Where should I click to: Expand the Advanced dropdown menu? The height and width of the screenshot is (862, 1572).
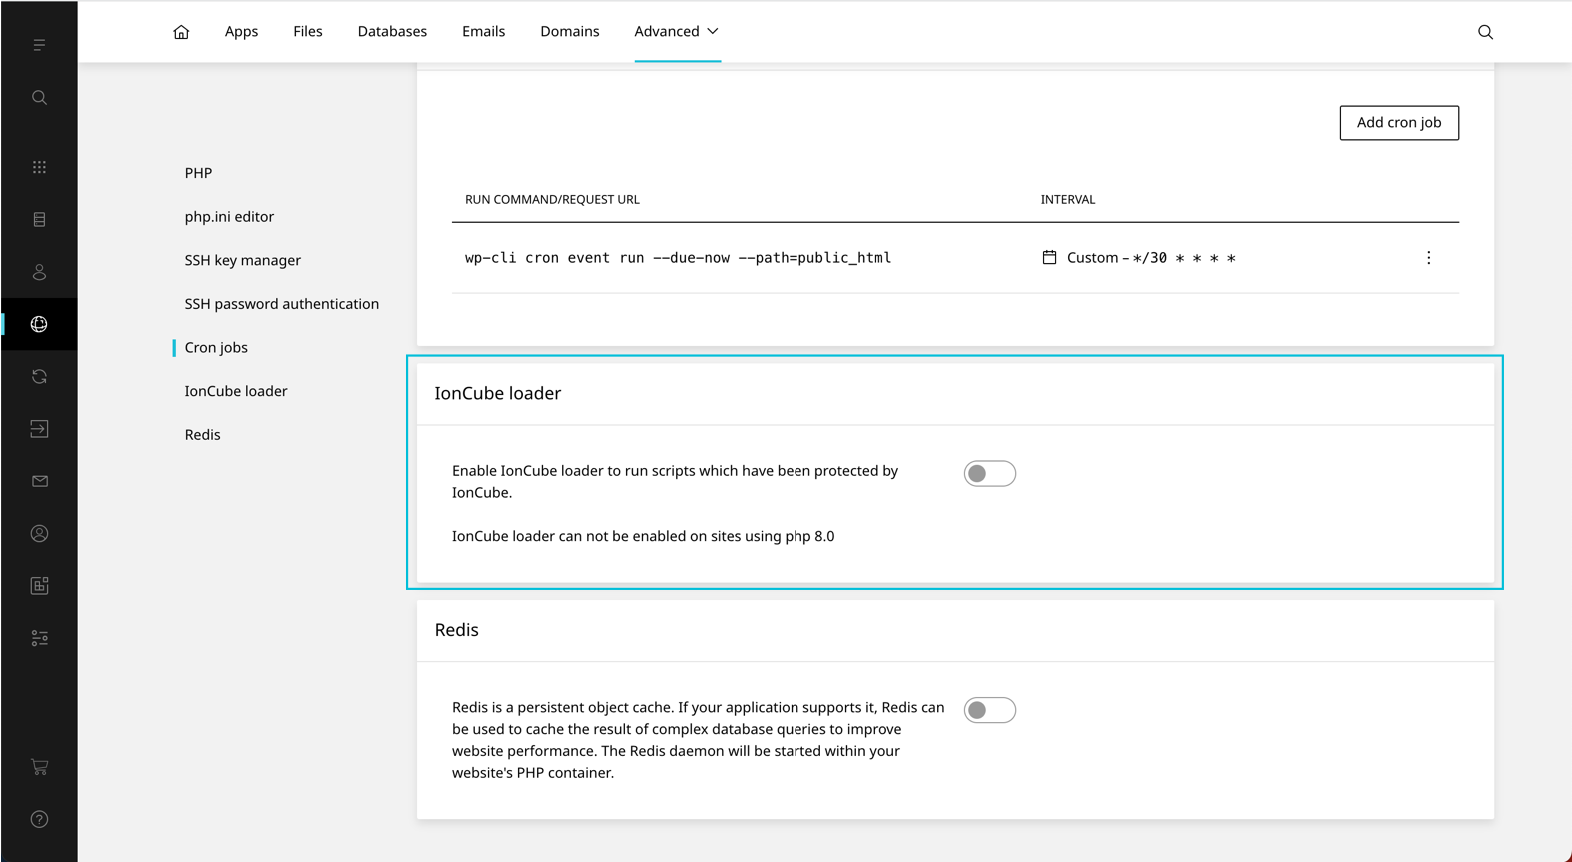click(677, 31)
